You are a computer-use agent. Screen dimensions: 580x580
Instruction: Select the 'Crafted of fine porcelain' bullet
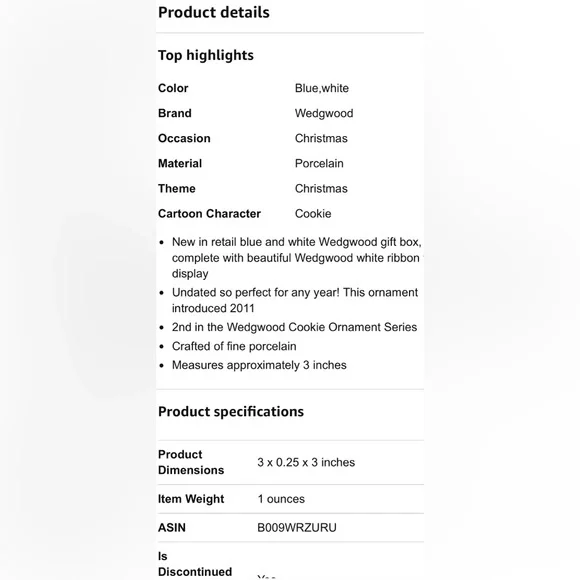coord(234,346)
